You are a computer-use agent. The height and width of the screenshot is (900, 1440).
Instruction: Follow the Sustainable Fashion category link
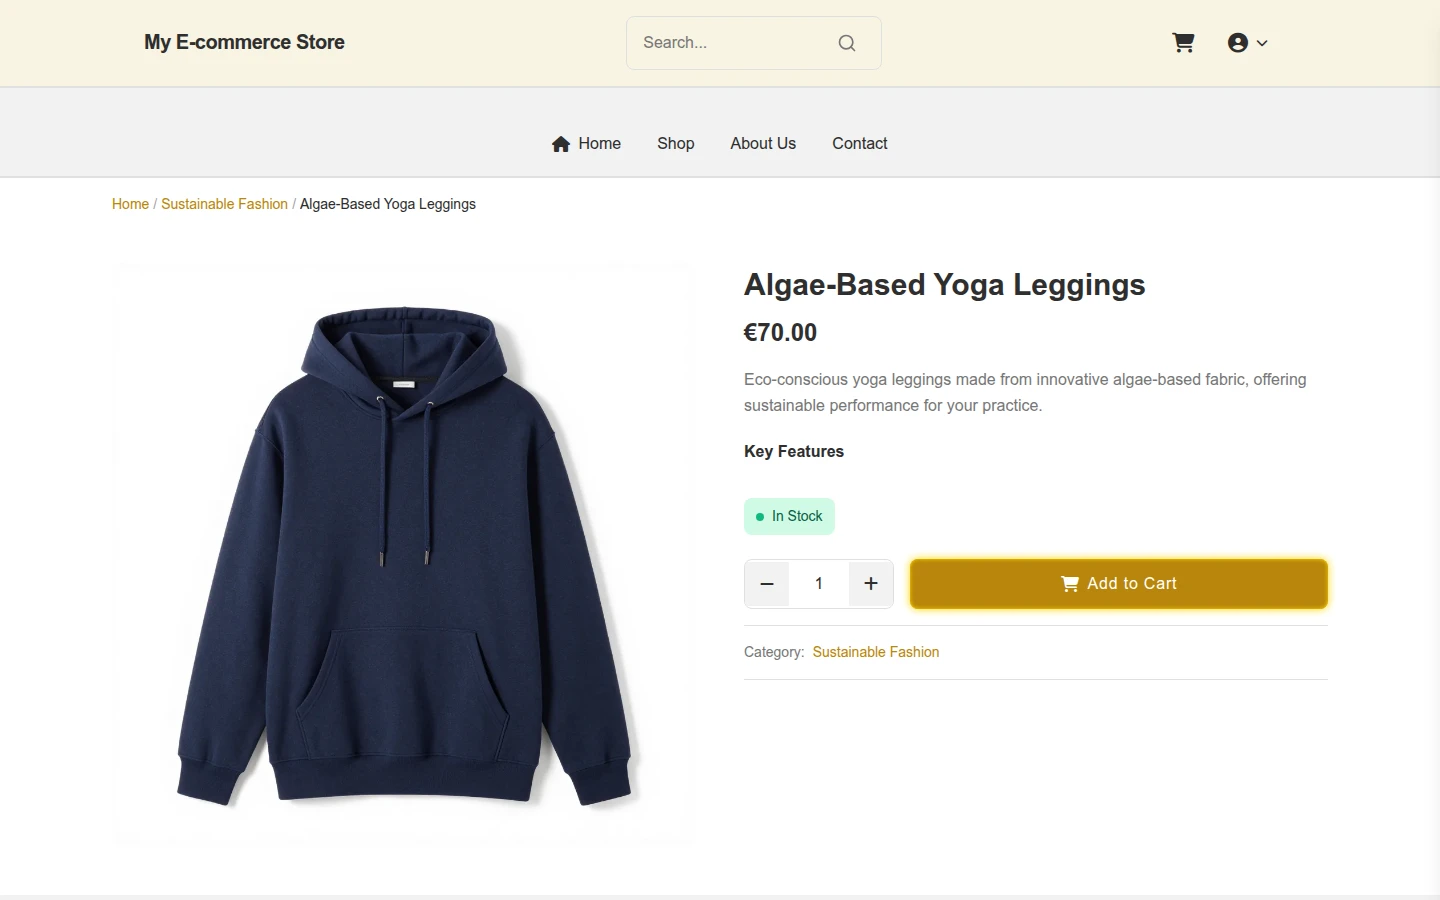click(876, 652)
